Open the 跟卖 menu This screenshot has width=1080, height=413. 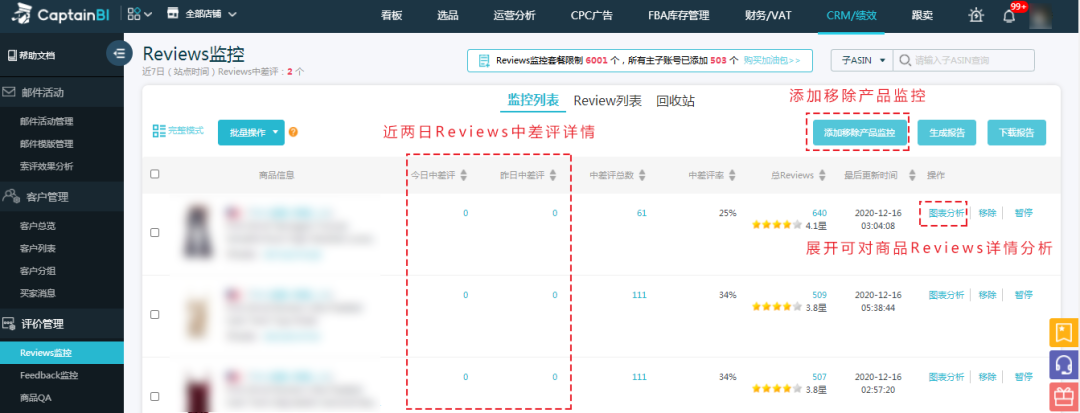click(x=922, y=15)
